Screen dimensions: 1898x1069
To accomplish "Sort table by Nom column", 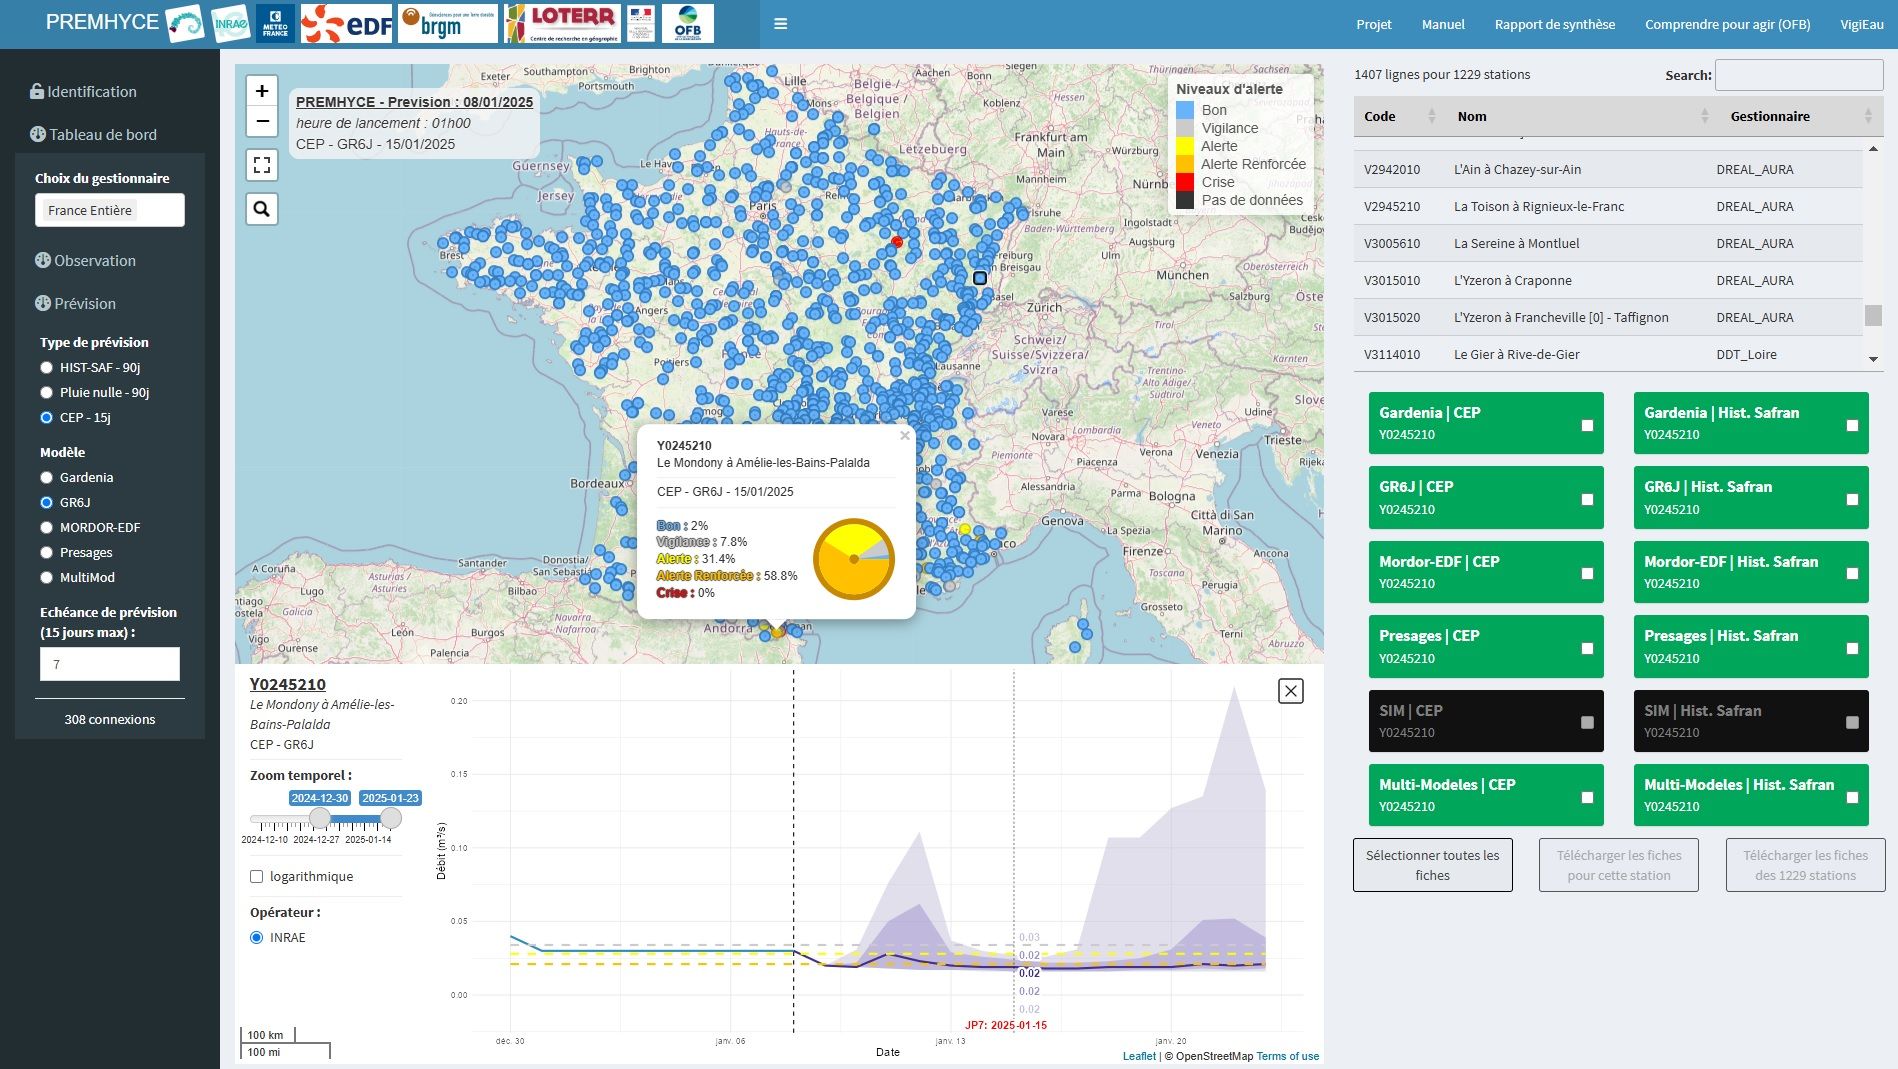I will [x=1582, y=116].
